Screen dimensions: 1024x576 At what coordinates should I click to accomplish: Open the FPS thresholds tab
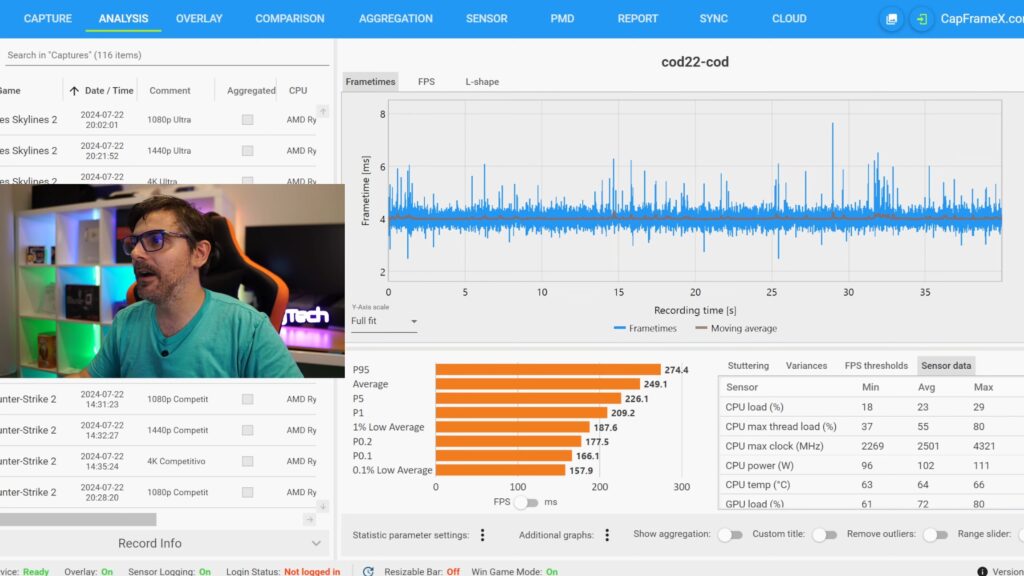click(x=876, y=366)
